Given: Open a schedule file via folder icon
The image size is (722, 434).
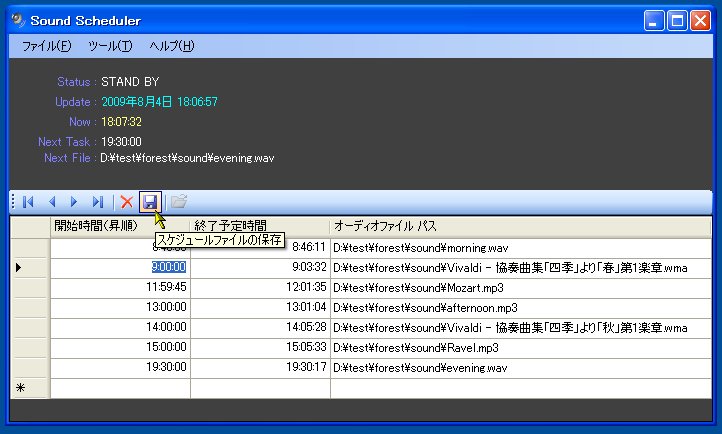Looking at the screenshot, I should tap(179, 202).
